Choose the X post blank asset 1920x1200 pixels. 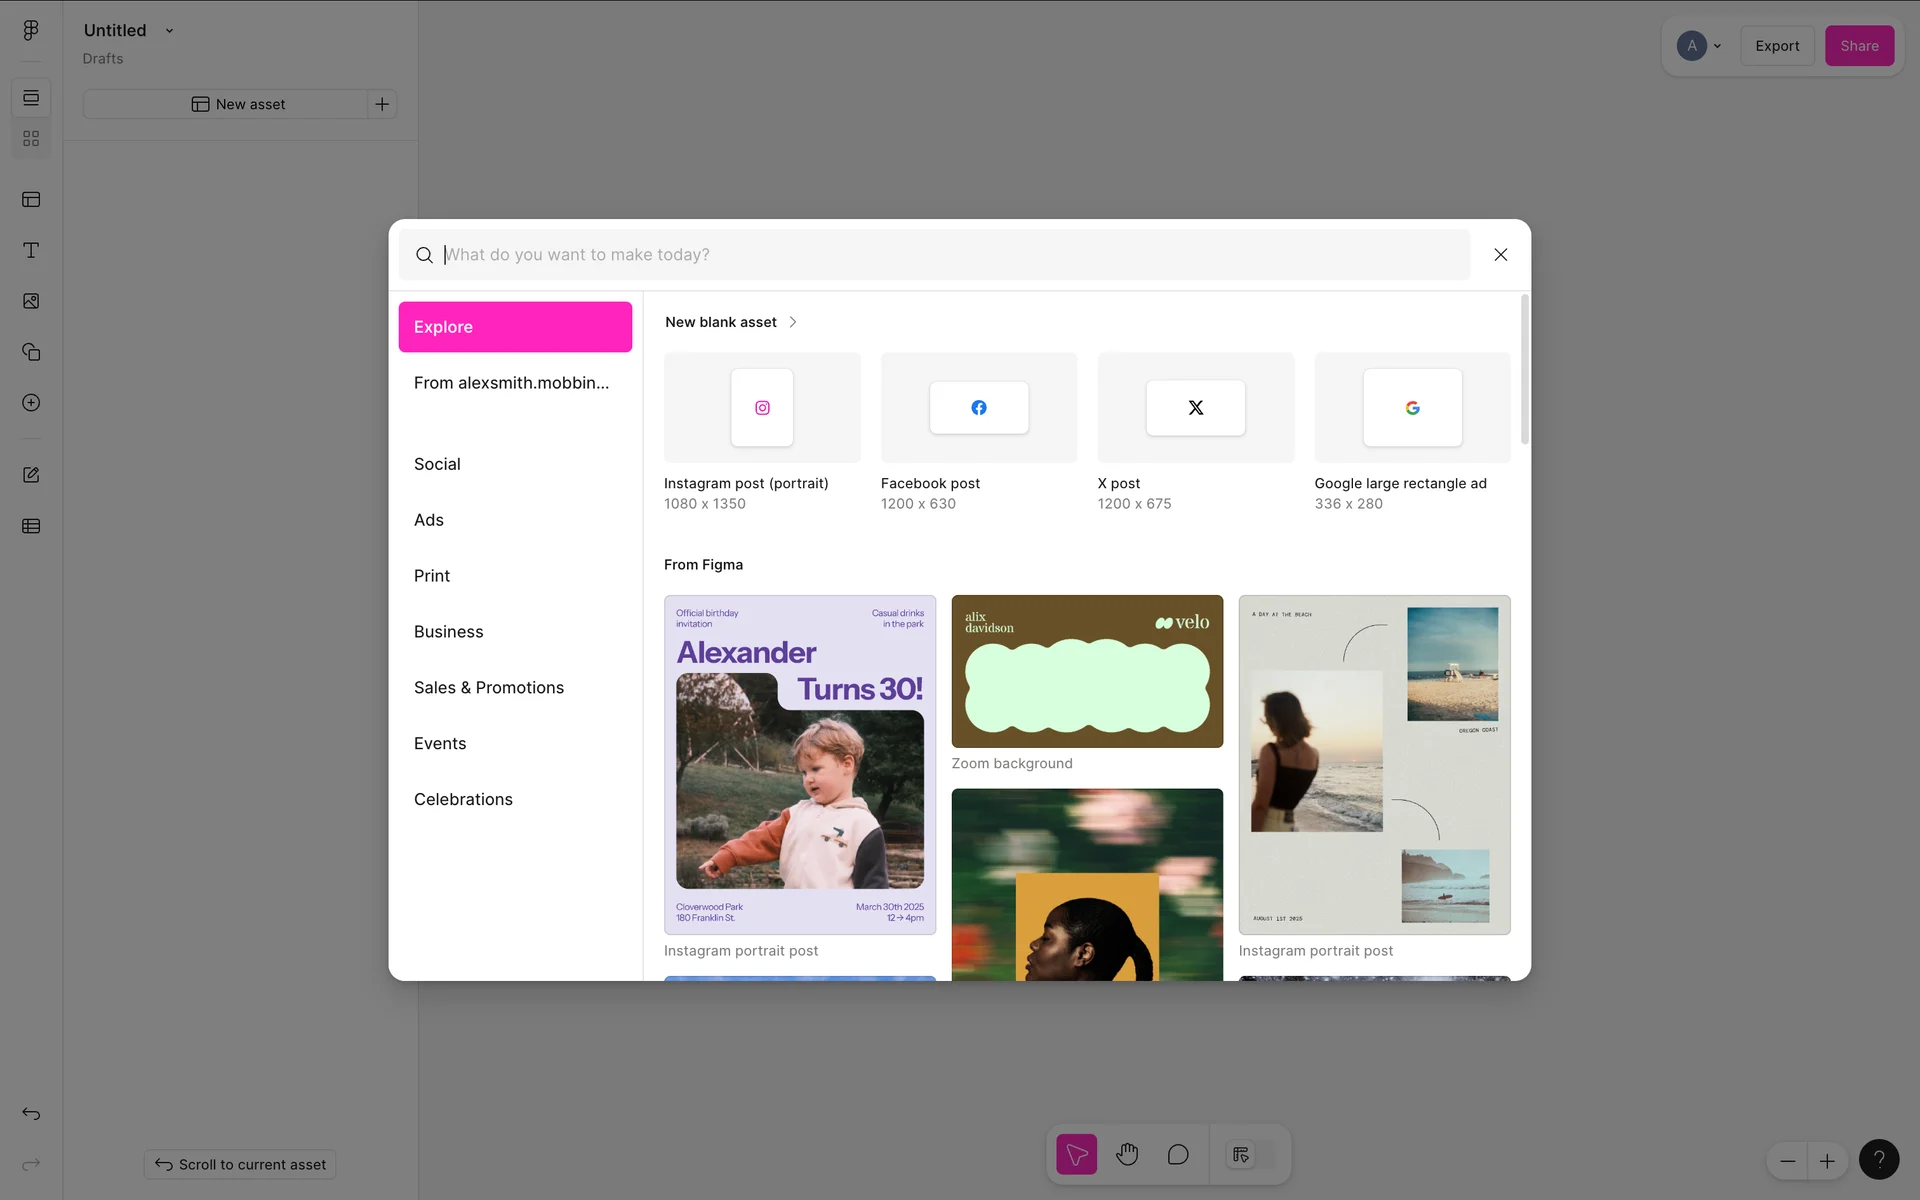point(1195,407)
